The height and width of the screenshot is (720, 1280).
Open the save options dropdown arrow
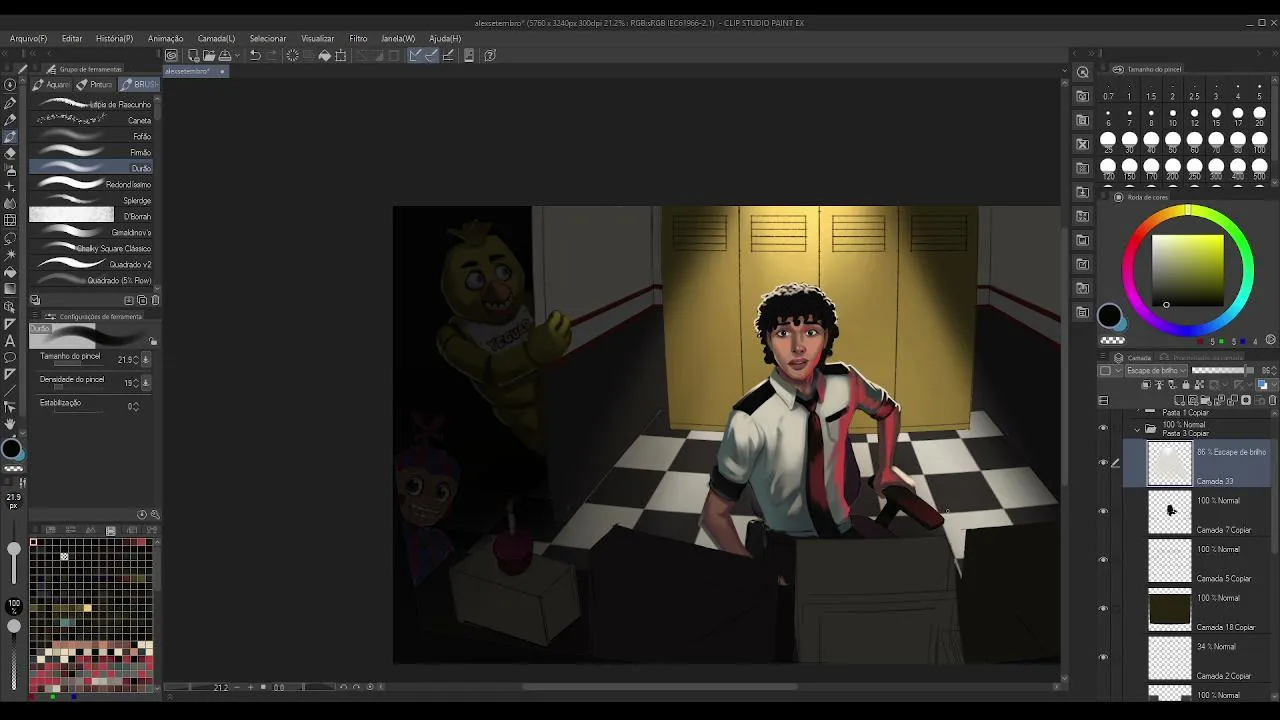pyautogui.click(x=236, y=55)
